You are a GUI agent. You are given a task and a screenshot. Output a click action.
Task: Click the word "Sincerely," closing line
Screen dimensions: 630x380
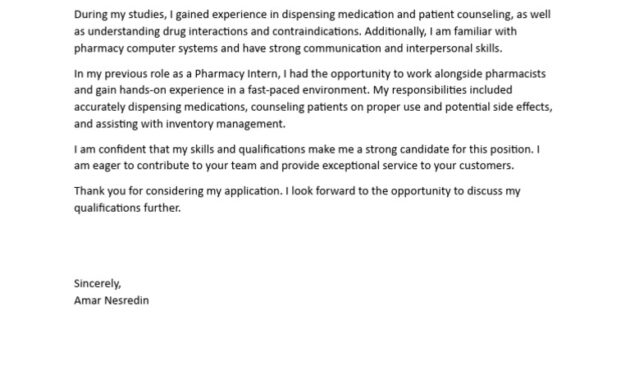[x=97, y=284]
